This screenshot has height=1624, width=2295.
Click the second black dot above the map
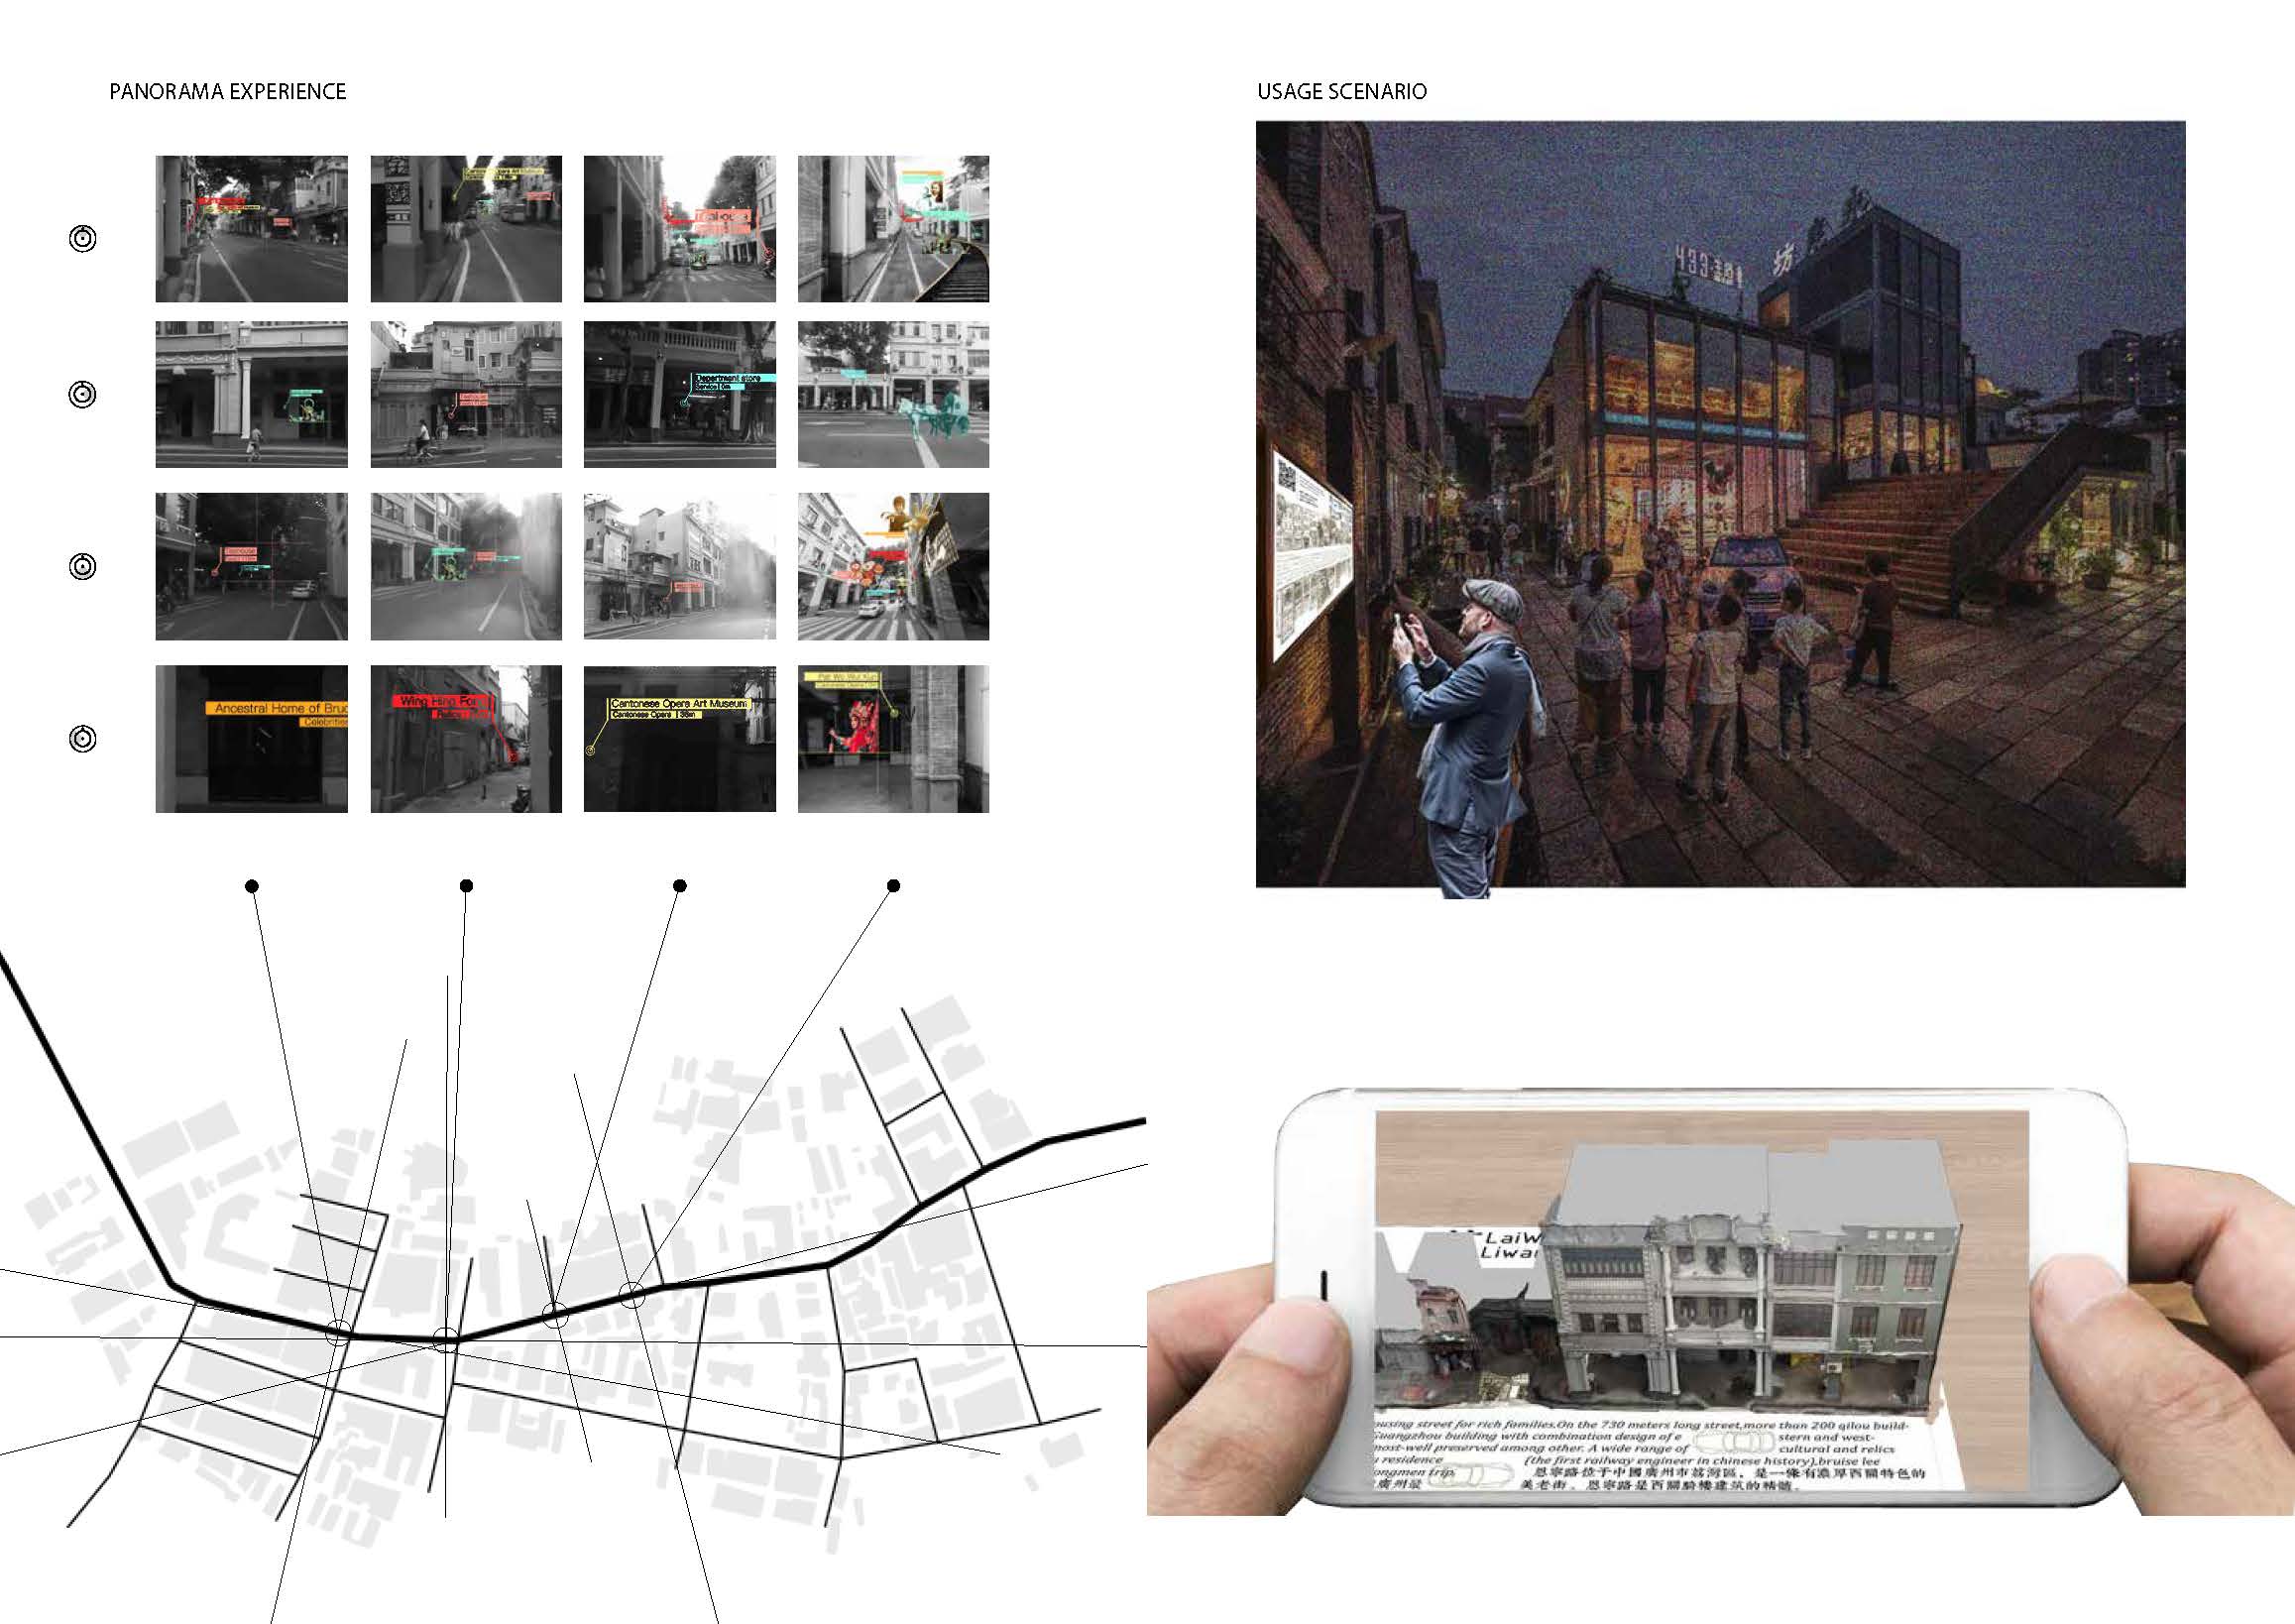coord(466,886)
